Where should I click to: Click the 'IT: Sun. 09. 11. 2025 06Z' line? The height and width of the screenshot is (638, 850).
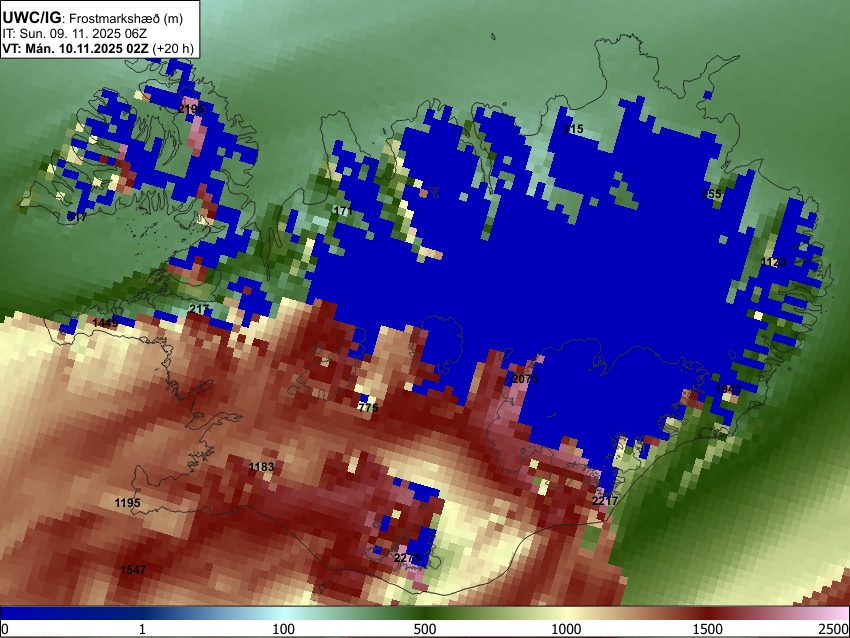click(75, 34)
